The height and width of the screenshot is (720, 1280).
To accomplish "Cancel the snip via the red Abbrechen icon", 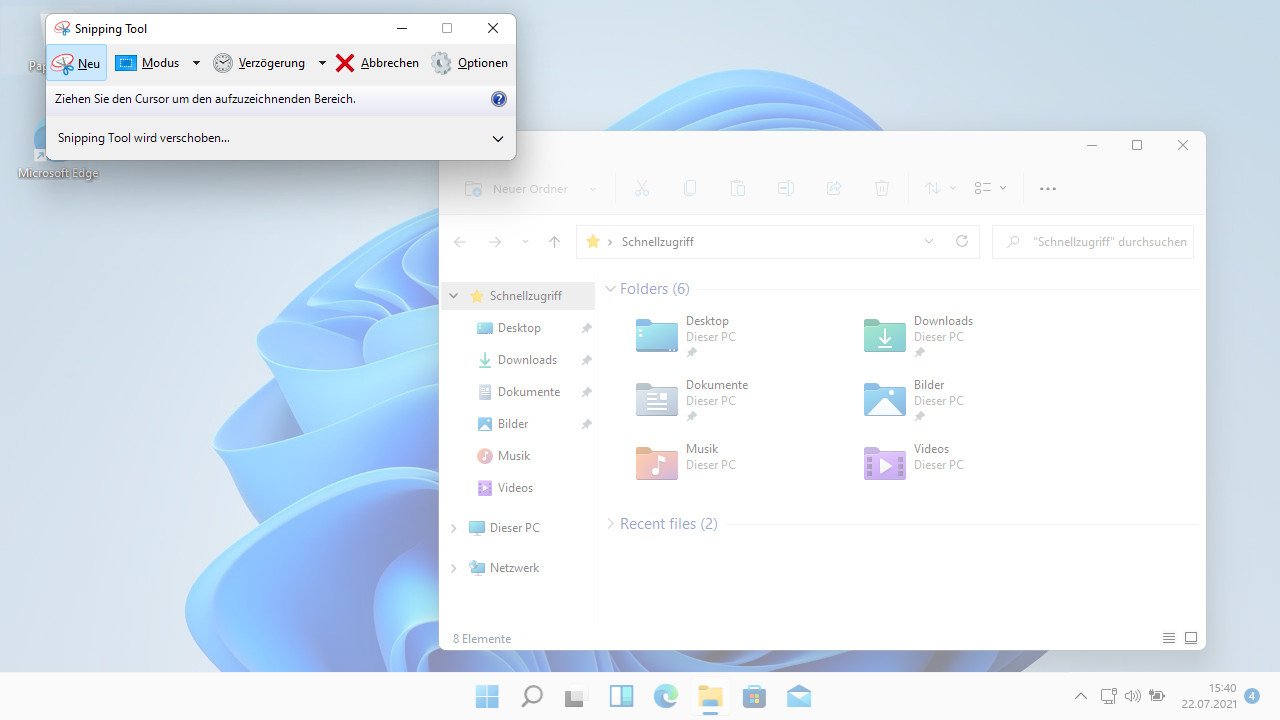I will coord(344,62).
